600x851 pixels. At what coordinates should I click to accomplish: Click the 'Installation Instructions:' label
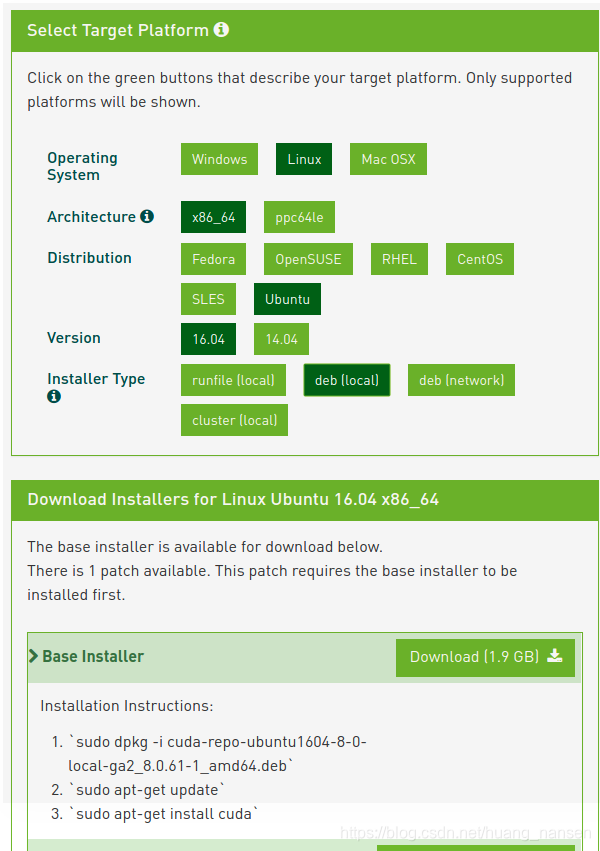pyautogui.click(x=127, y=706)
